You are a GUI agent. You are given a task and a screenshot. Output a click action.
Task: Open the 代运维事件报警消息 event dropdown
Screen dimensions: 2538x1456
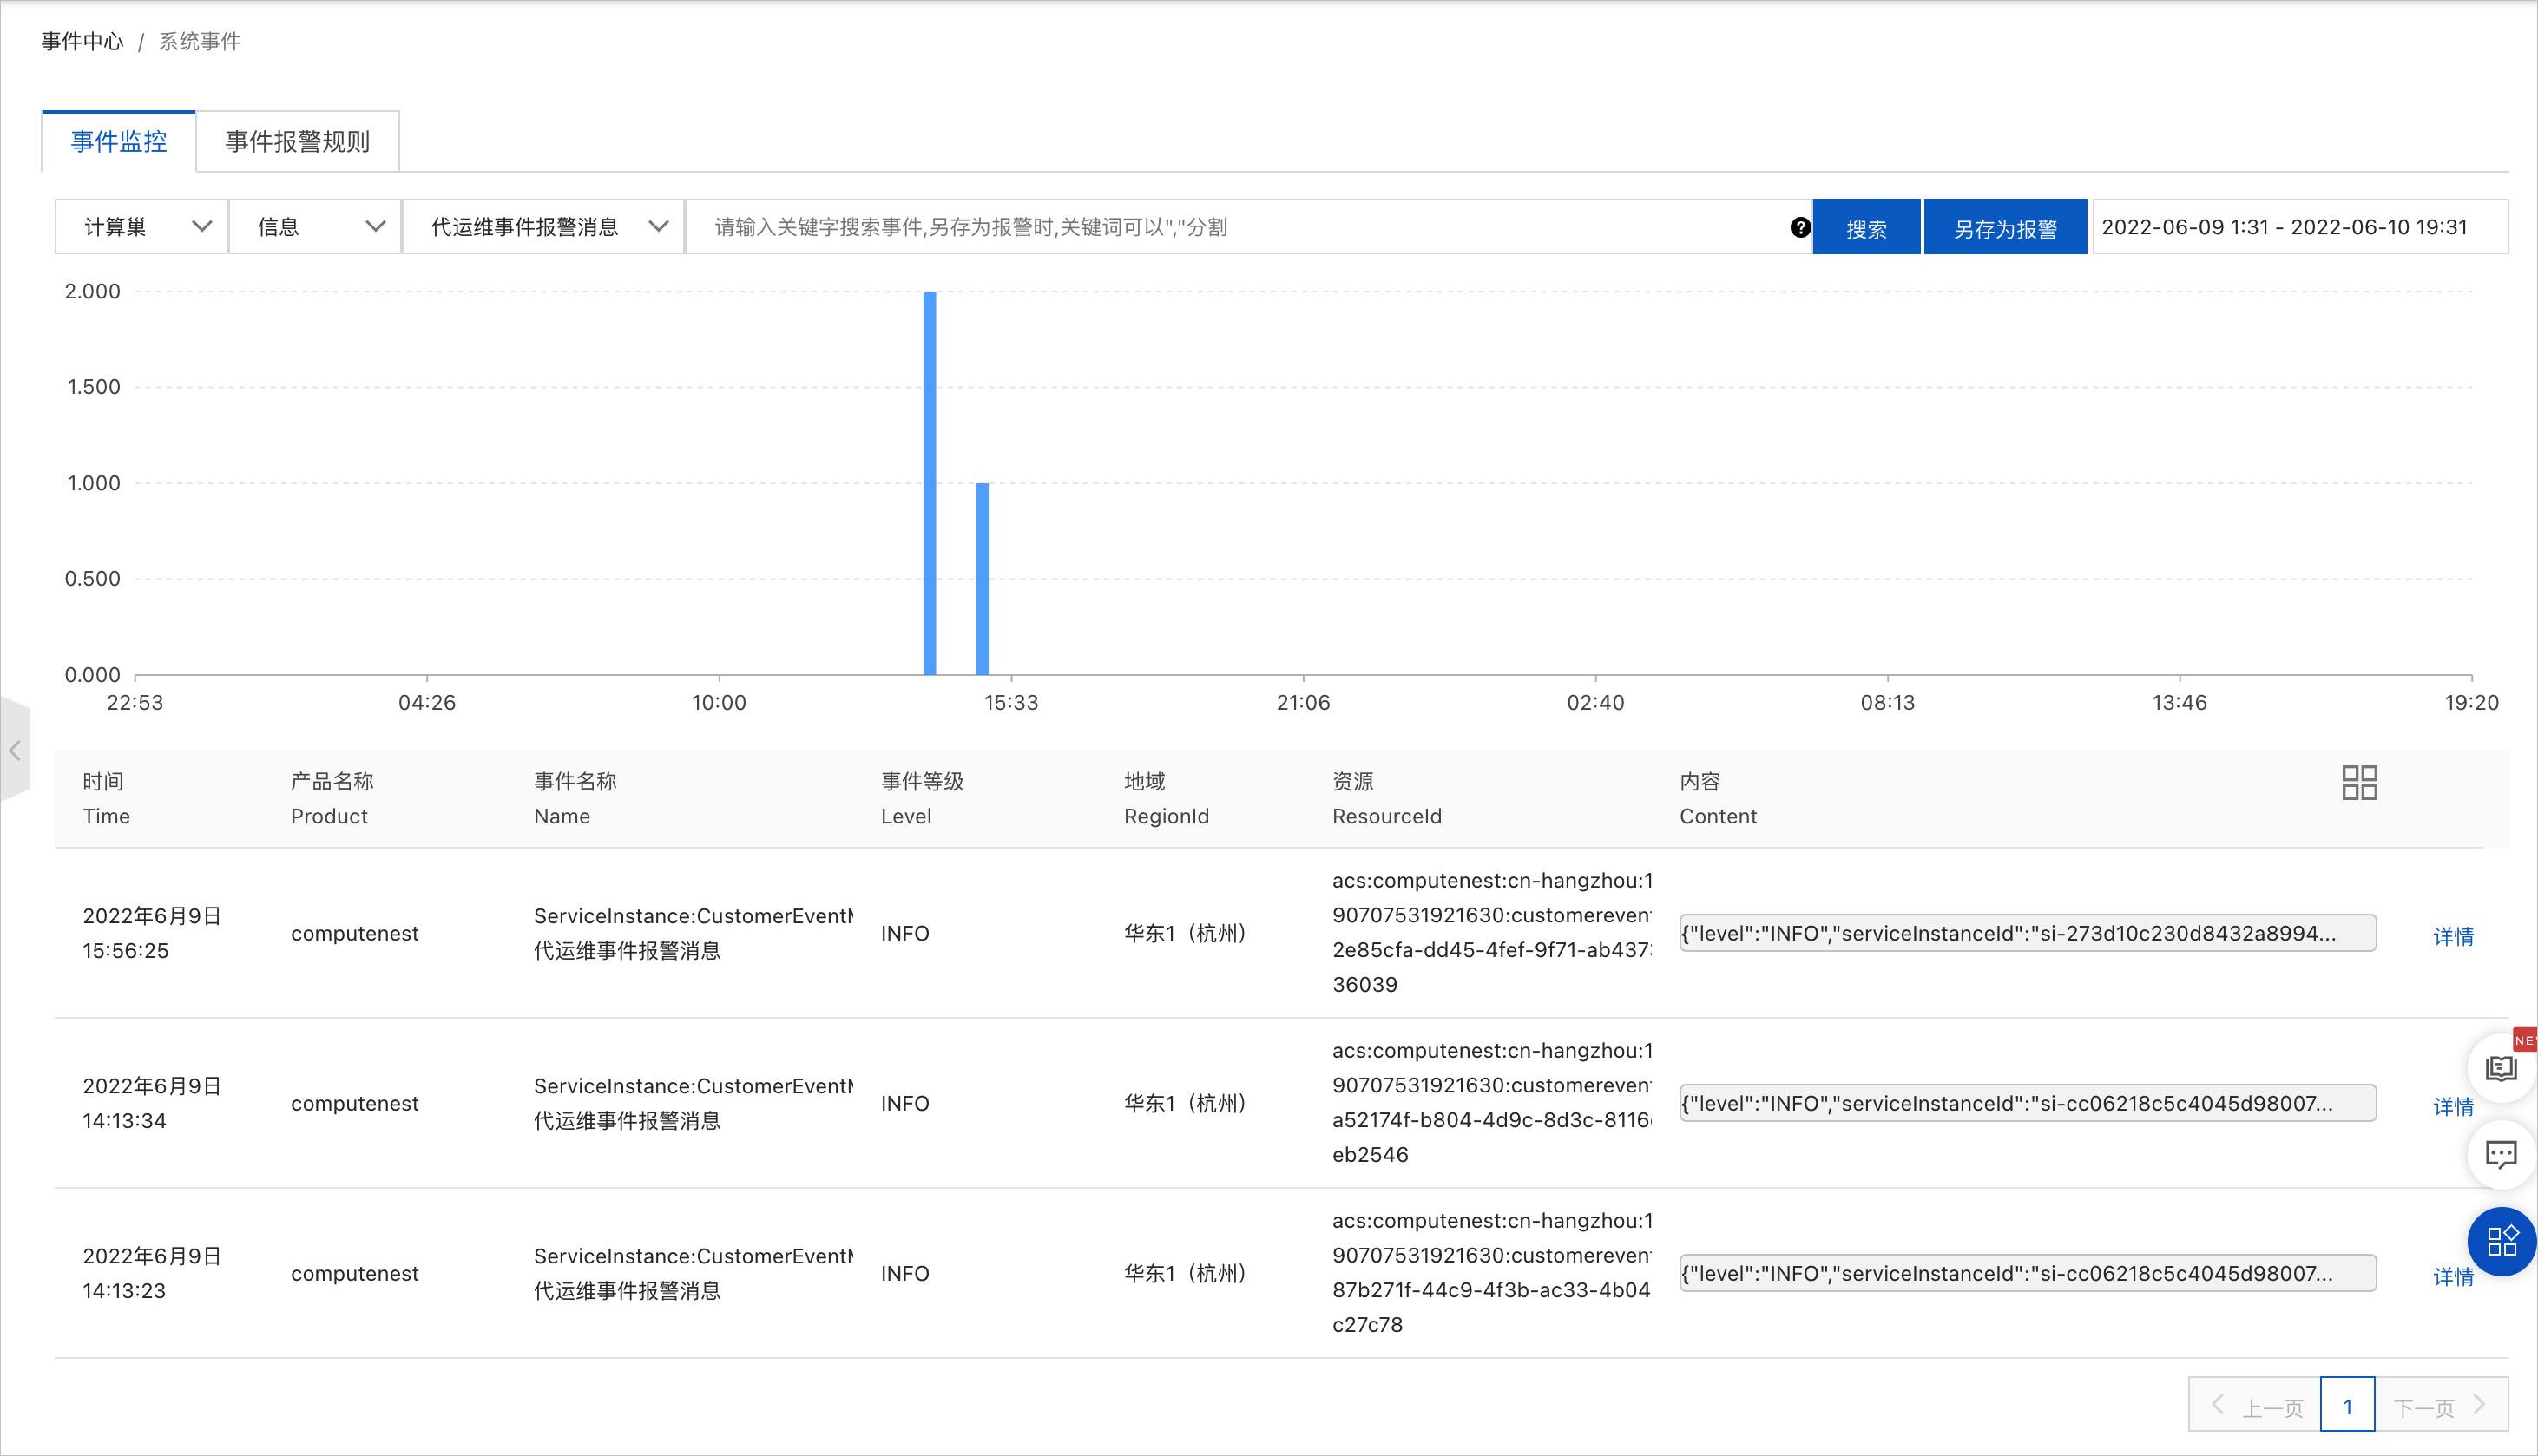(543, 227)
